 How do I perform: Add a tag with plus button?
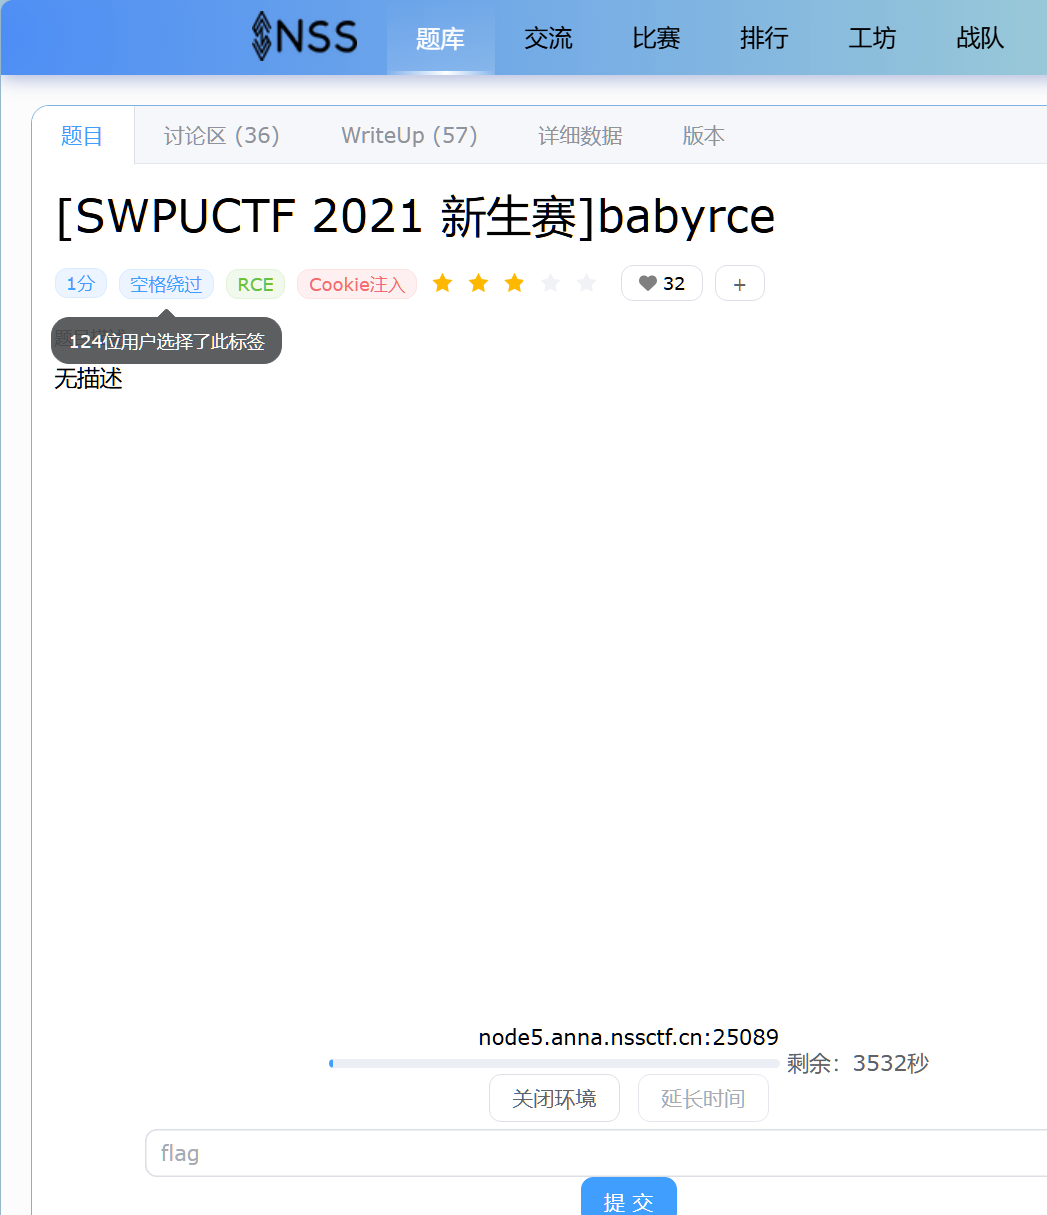pos(739,284)
